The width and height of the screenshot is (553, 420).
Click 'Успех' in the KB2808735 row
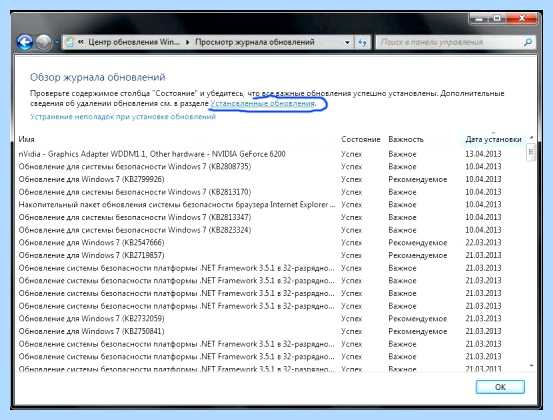click(x=351, y=166)
